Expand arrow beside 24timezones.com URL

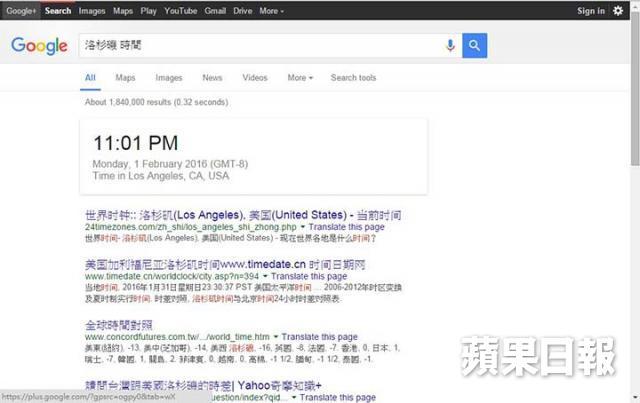pyautogui.click(x=302, y=227)
